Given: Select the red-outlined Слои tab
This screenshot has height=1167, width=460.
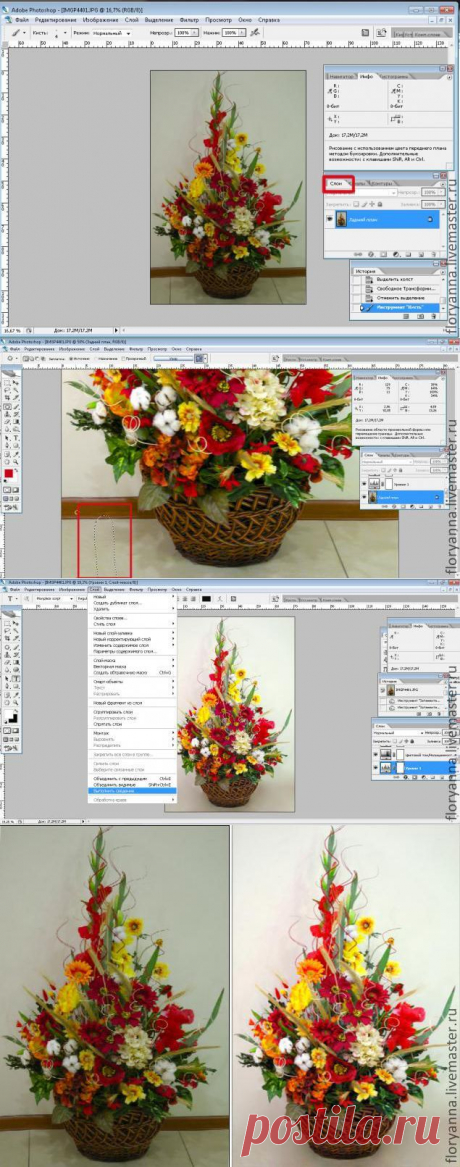Looking at the screenshot, I should 336,183.
